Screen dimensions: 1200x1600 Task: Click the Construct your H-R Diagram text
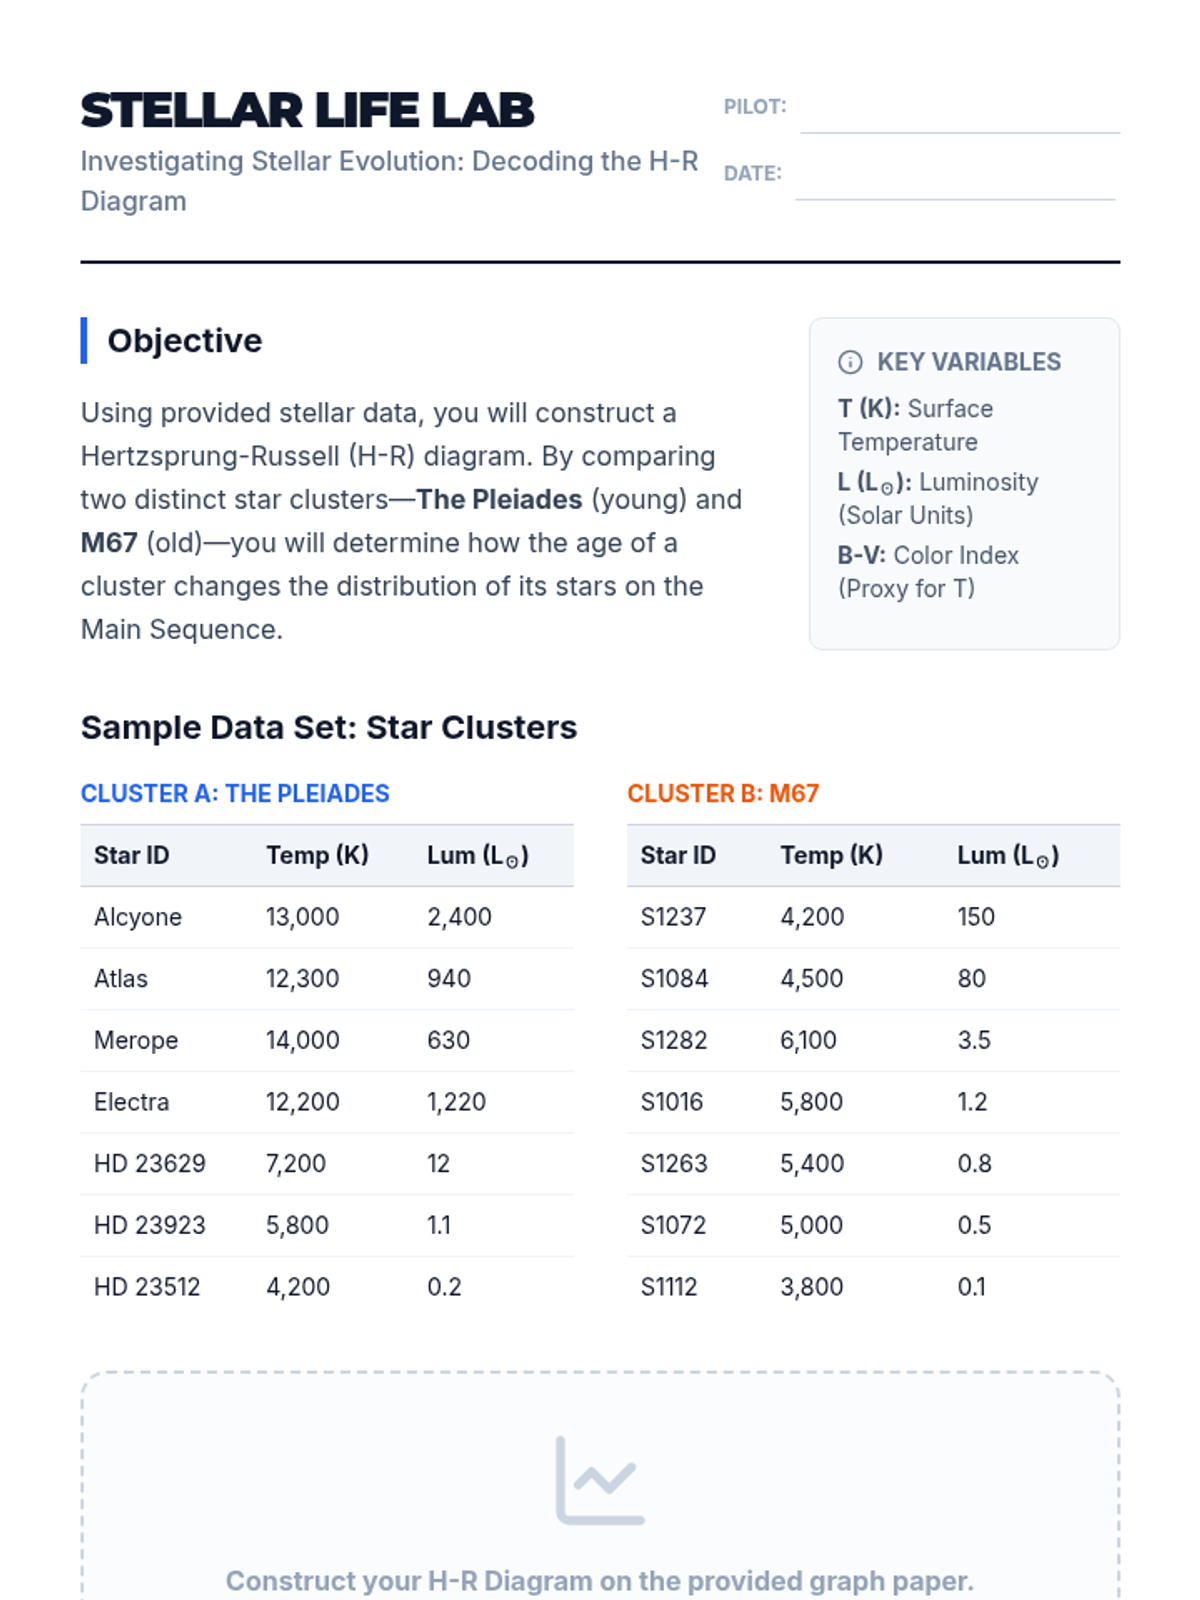(599, 1581)
